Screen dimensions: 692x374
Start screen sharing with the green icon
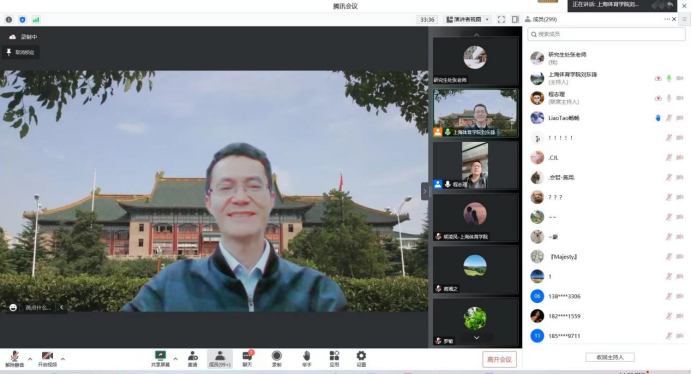click(x=160, y=359)
